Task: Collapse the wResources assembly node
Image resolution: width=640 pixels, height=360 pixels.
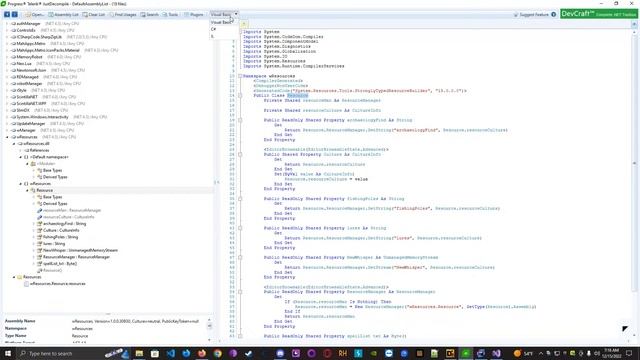Action: pos(7,137)
